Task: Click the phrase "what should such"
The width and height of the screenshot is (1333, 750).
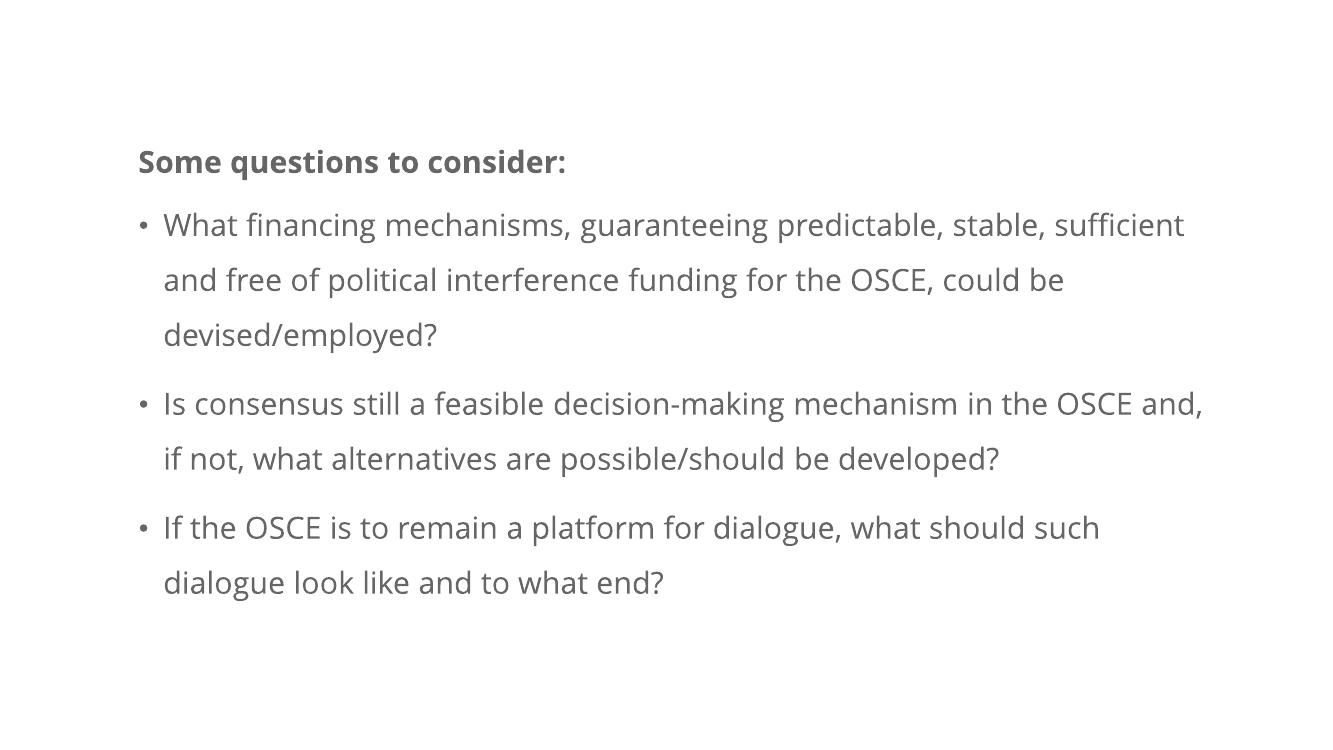Action: [x=975, y=529]
